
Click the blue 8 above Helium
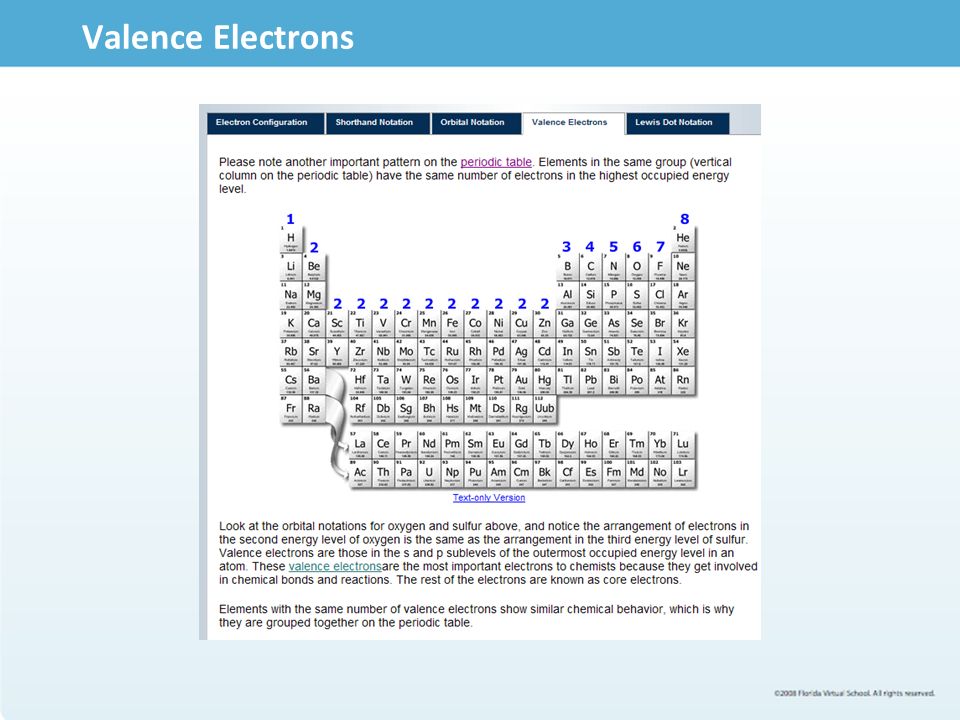click(x=684, y=219)
